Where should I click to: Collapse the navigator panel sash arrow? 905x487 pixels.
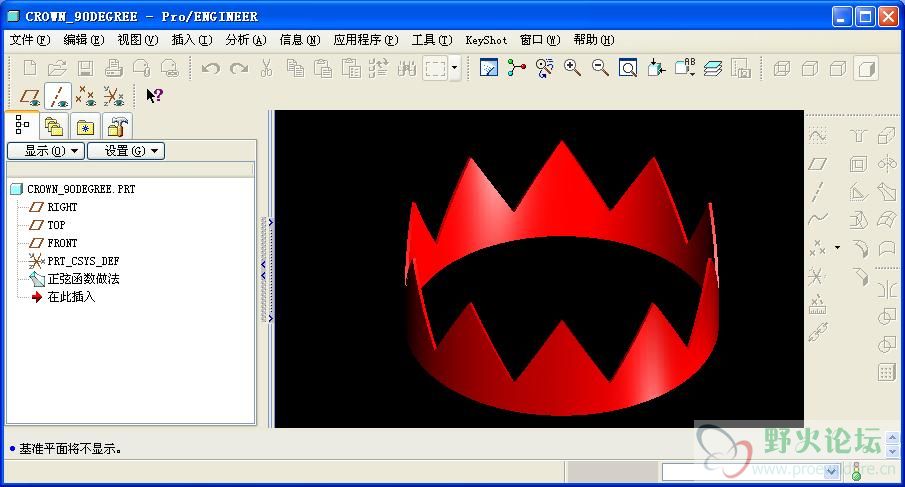pos(264,270)
